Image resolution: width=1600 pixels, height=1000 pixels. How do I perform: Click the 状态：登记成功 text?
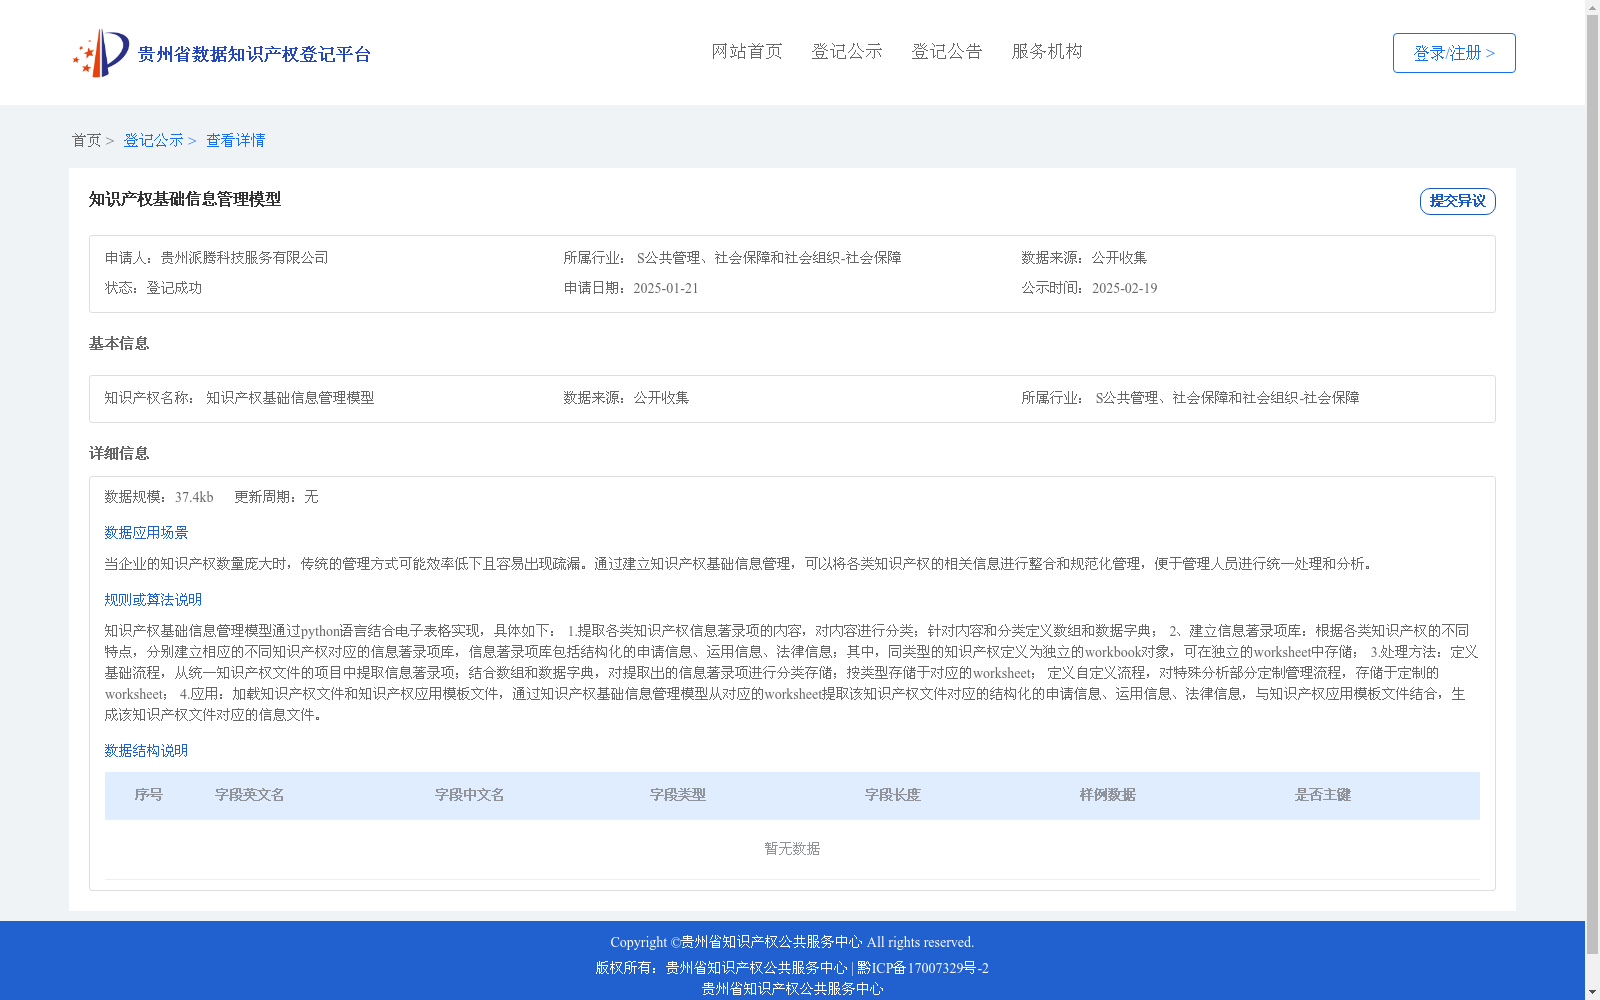[x=153, y=288]
